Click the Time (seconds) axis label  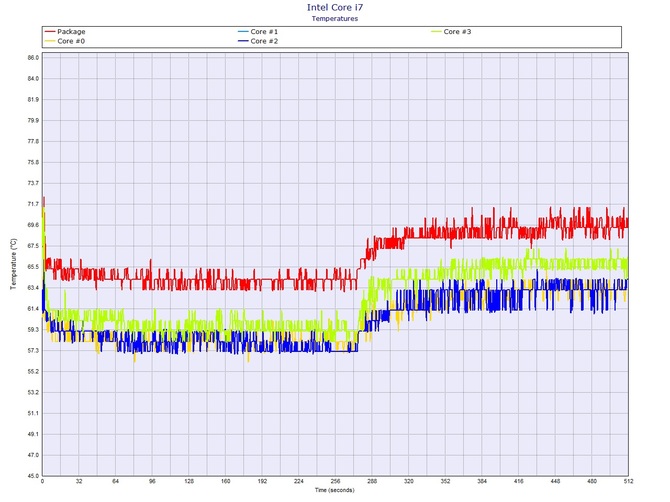click(x=335, y=490)
